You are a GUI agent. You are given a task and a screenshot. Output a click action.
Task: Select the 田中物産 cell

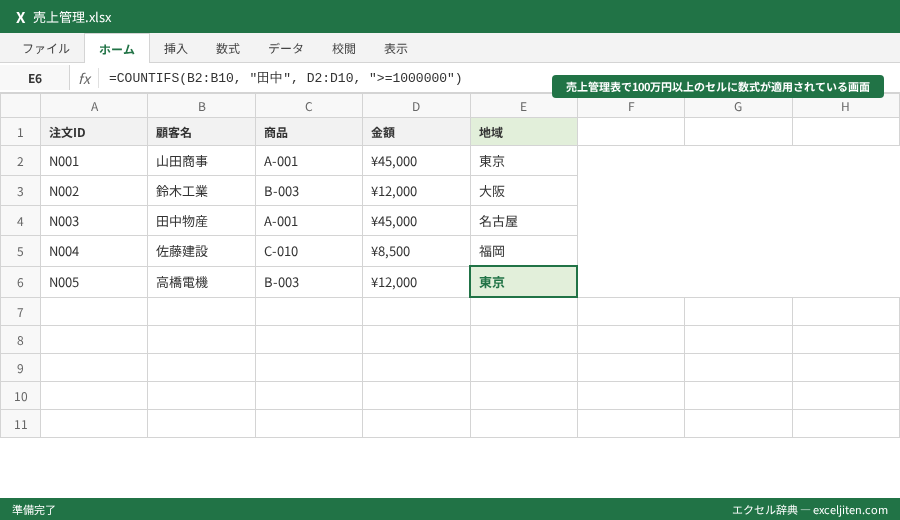201,221
